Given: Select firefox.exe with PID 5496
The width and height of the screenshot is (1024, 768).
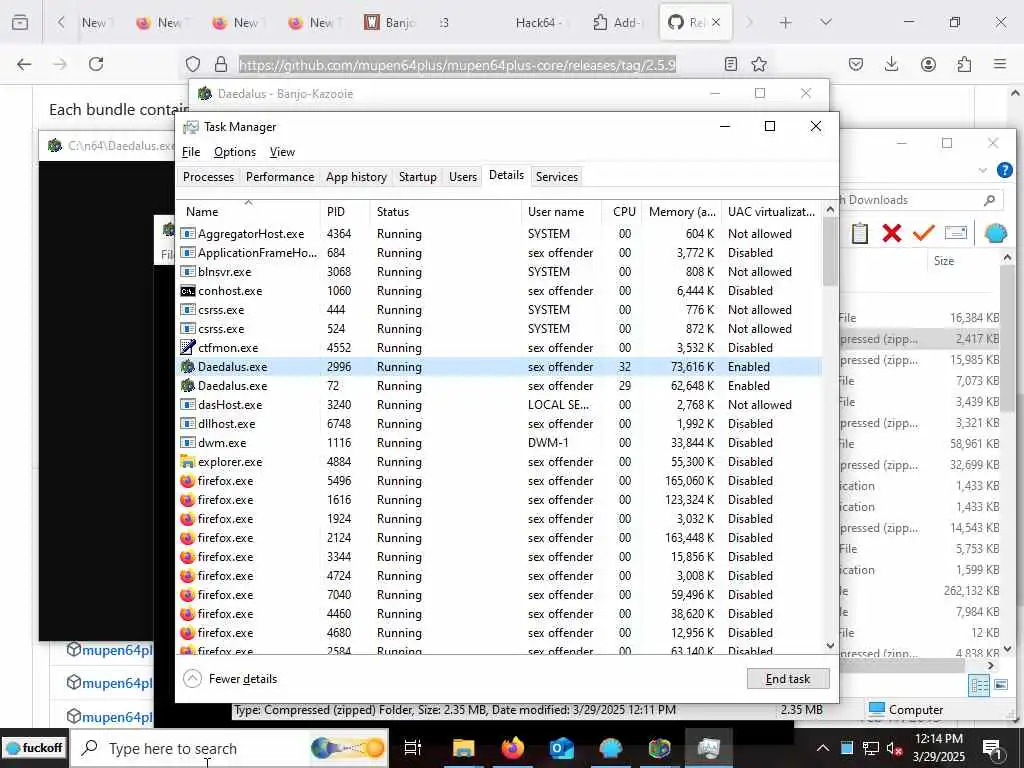Looking at the screenshot, I should coord(499,481).
